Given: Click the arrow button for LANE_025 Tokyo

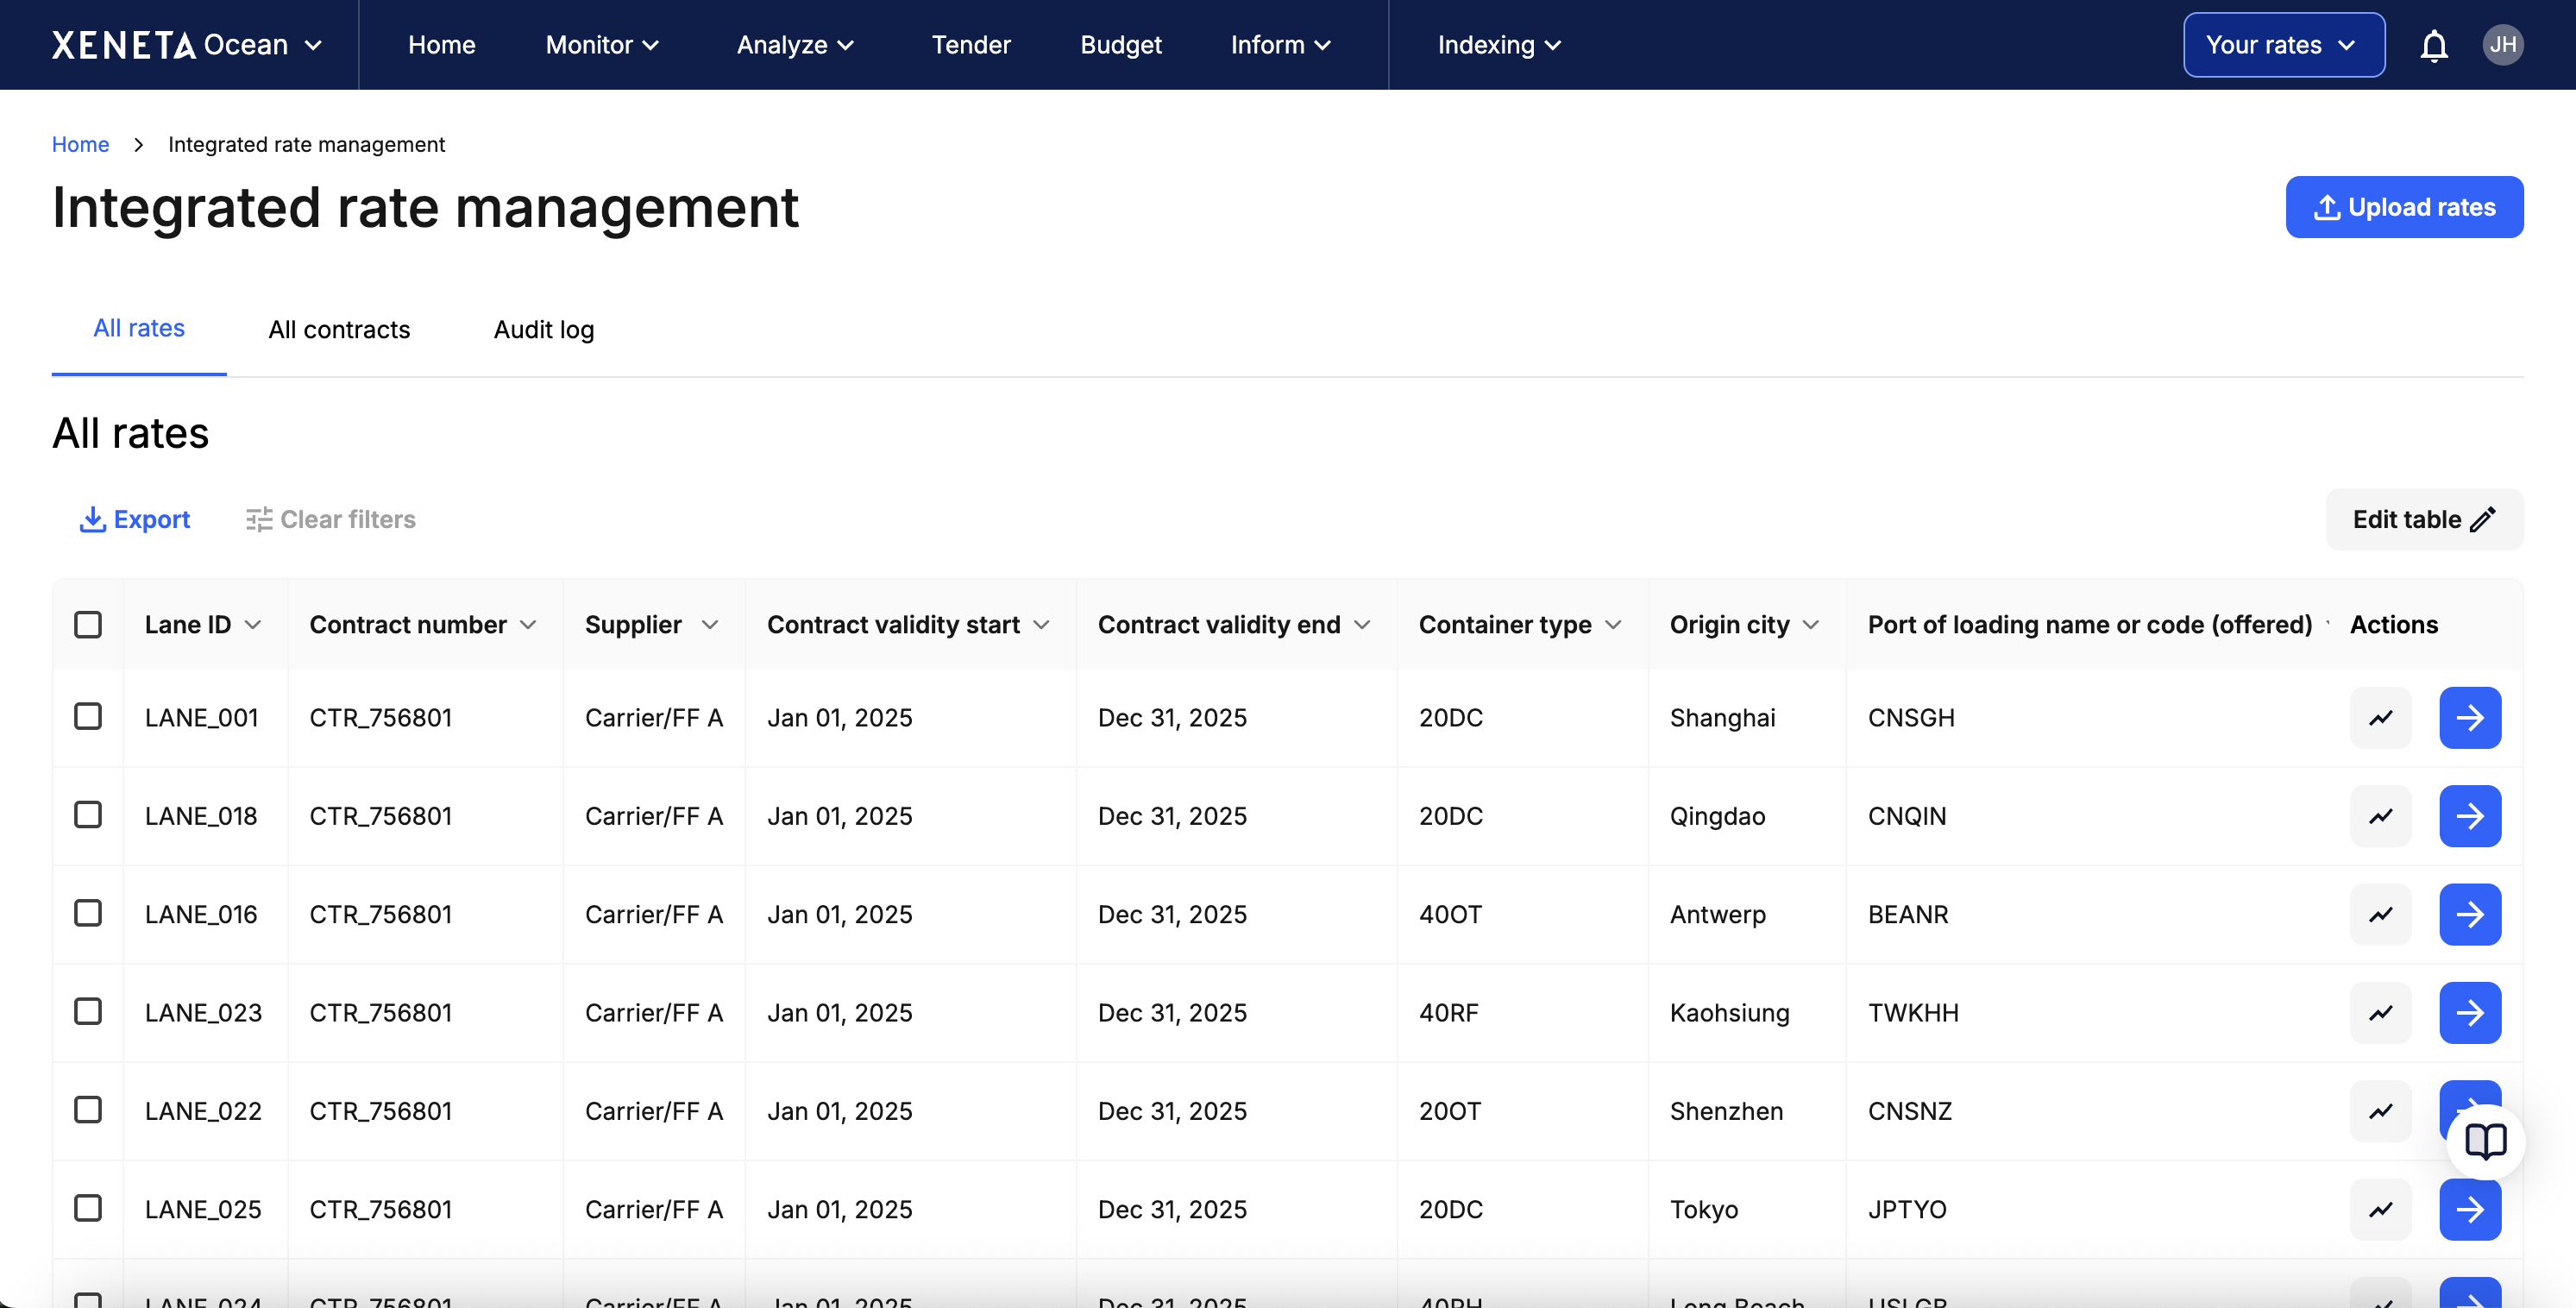Looking at the screenshot, I should 2469,1209.
